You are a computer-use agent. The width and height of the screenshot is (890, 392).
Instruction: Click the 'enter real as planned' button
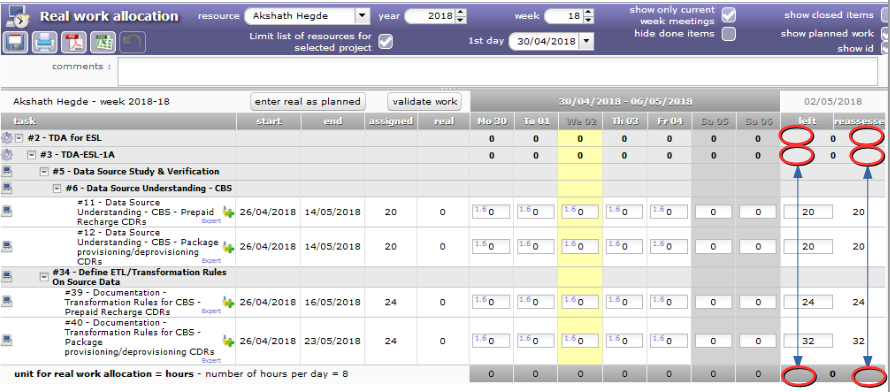pyautogui.click(x=308, y=102)
